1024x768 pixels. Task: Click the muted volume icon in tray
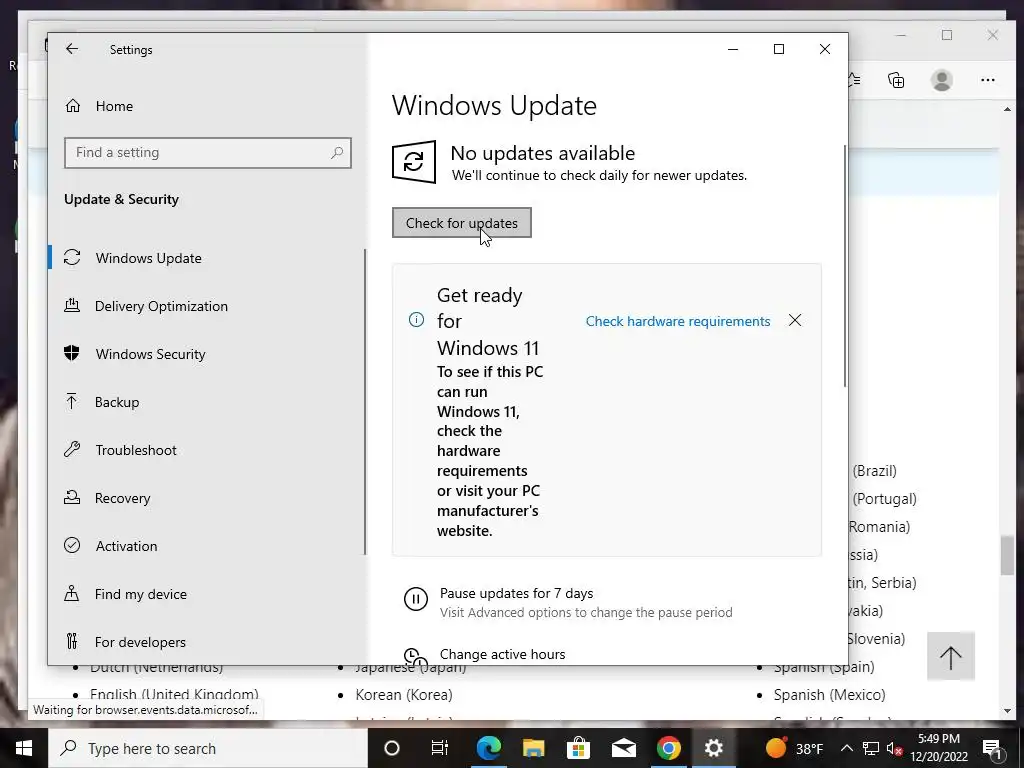(895, 748)
